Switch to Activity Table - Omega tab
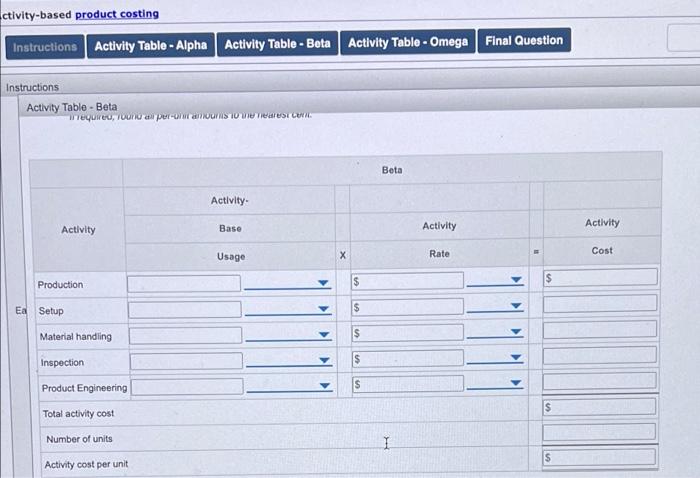This screenshot has height=478, width=700. (408, 42)
